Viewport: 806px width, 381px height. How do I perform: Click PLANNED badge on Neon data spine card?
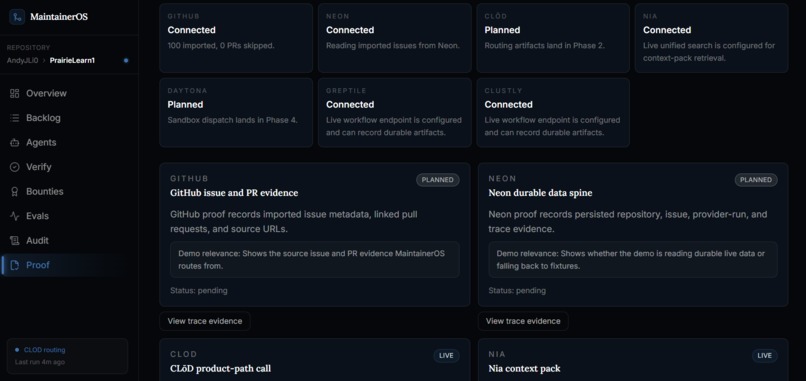point(756,180)
